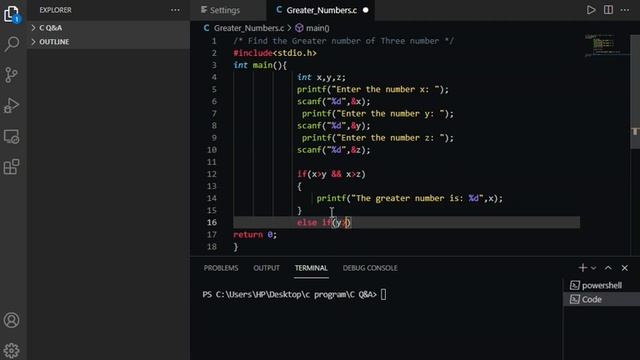Viewport: 640px width, 360px height.
Task: Expand the OUTLINE section
Action: point(108,42)
